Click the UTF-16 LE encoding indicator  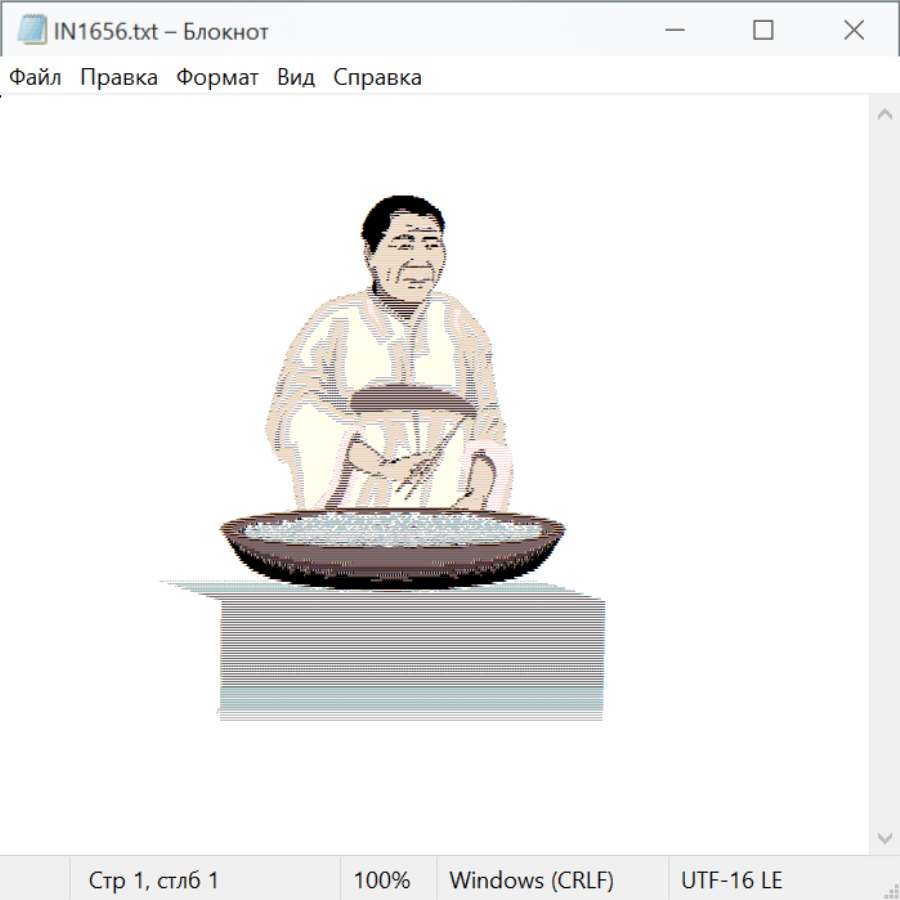pos(731,881)
